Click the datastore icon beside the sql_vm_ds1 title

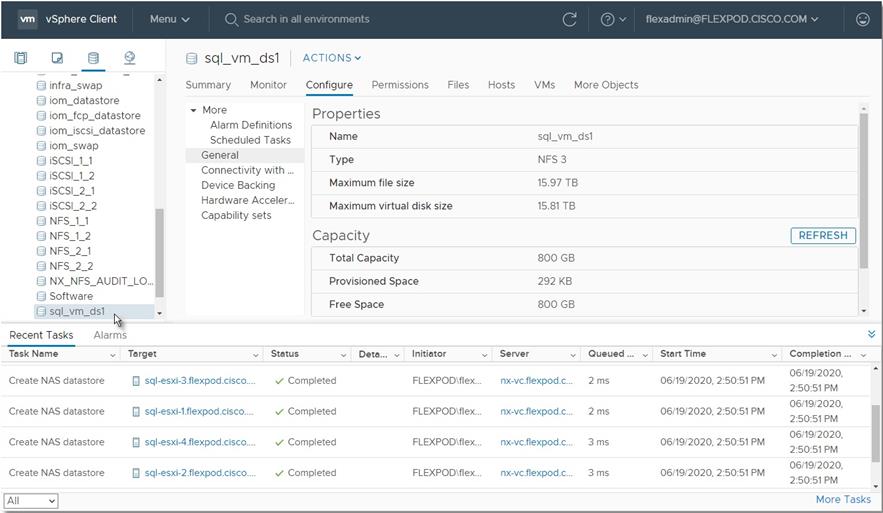tap(191, 58)
